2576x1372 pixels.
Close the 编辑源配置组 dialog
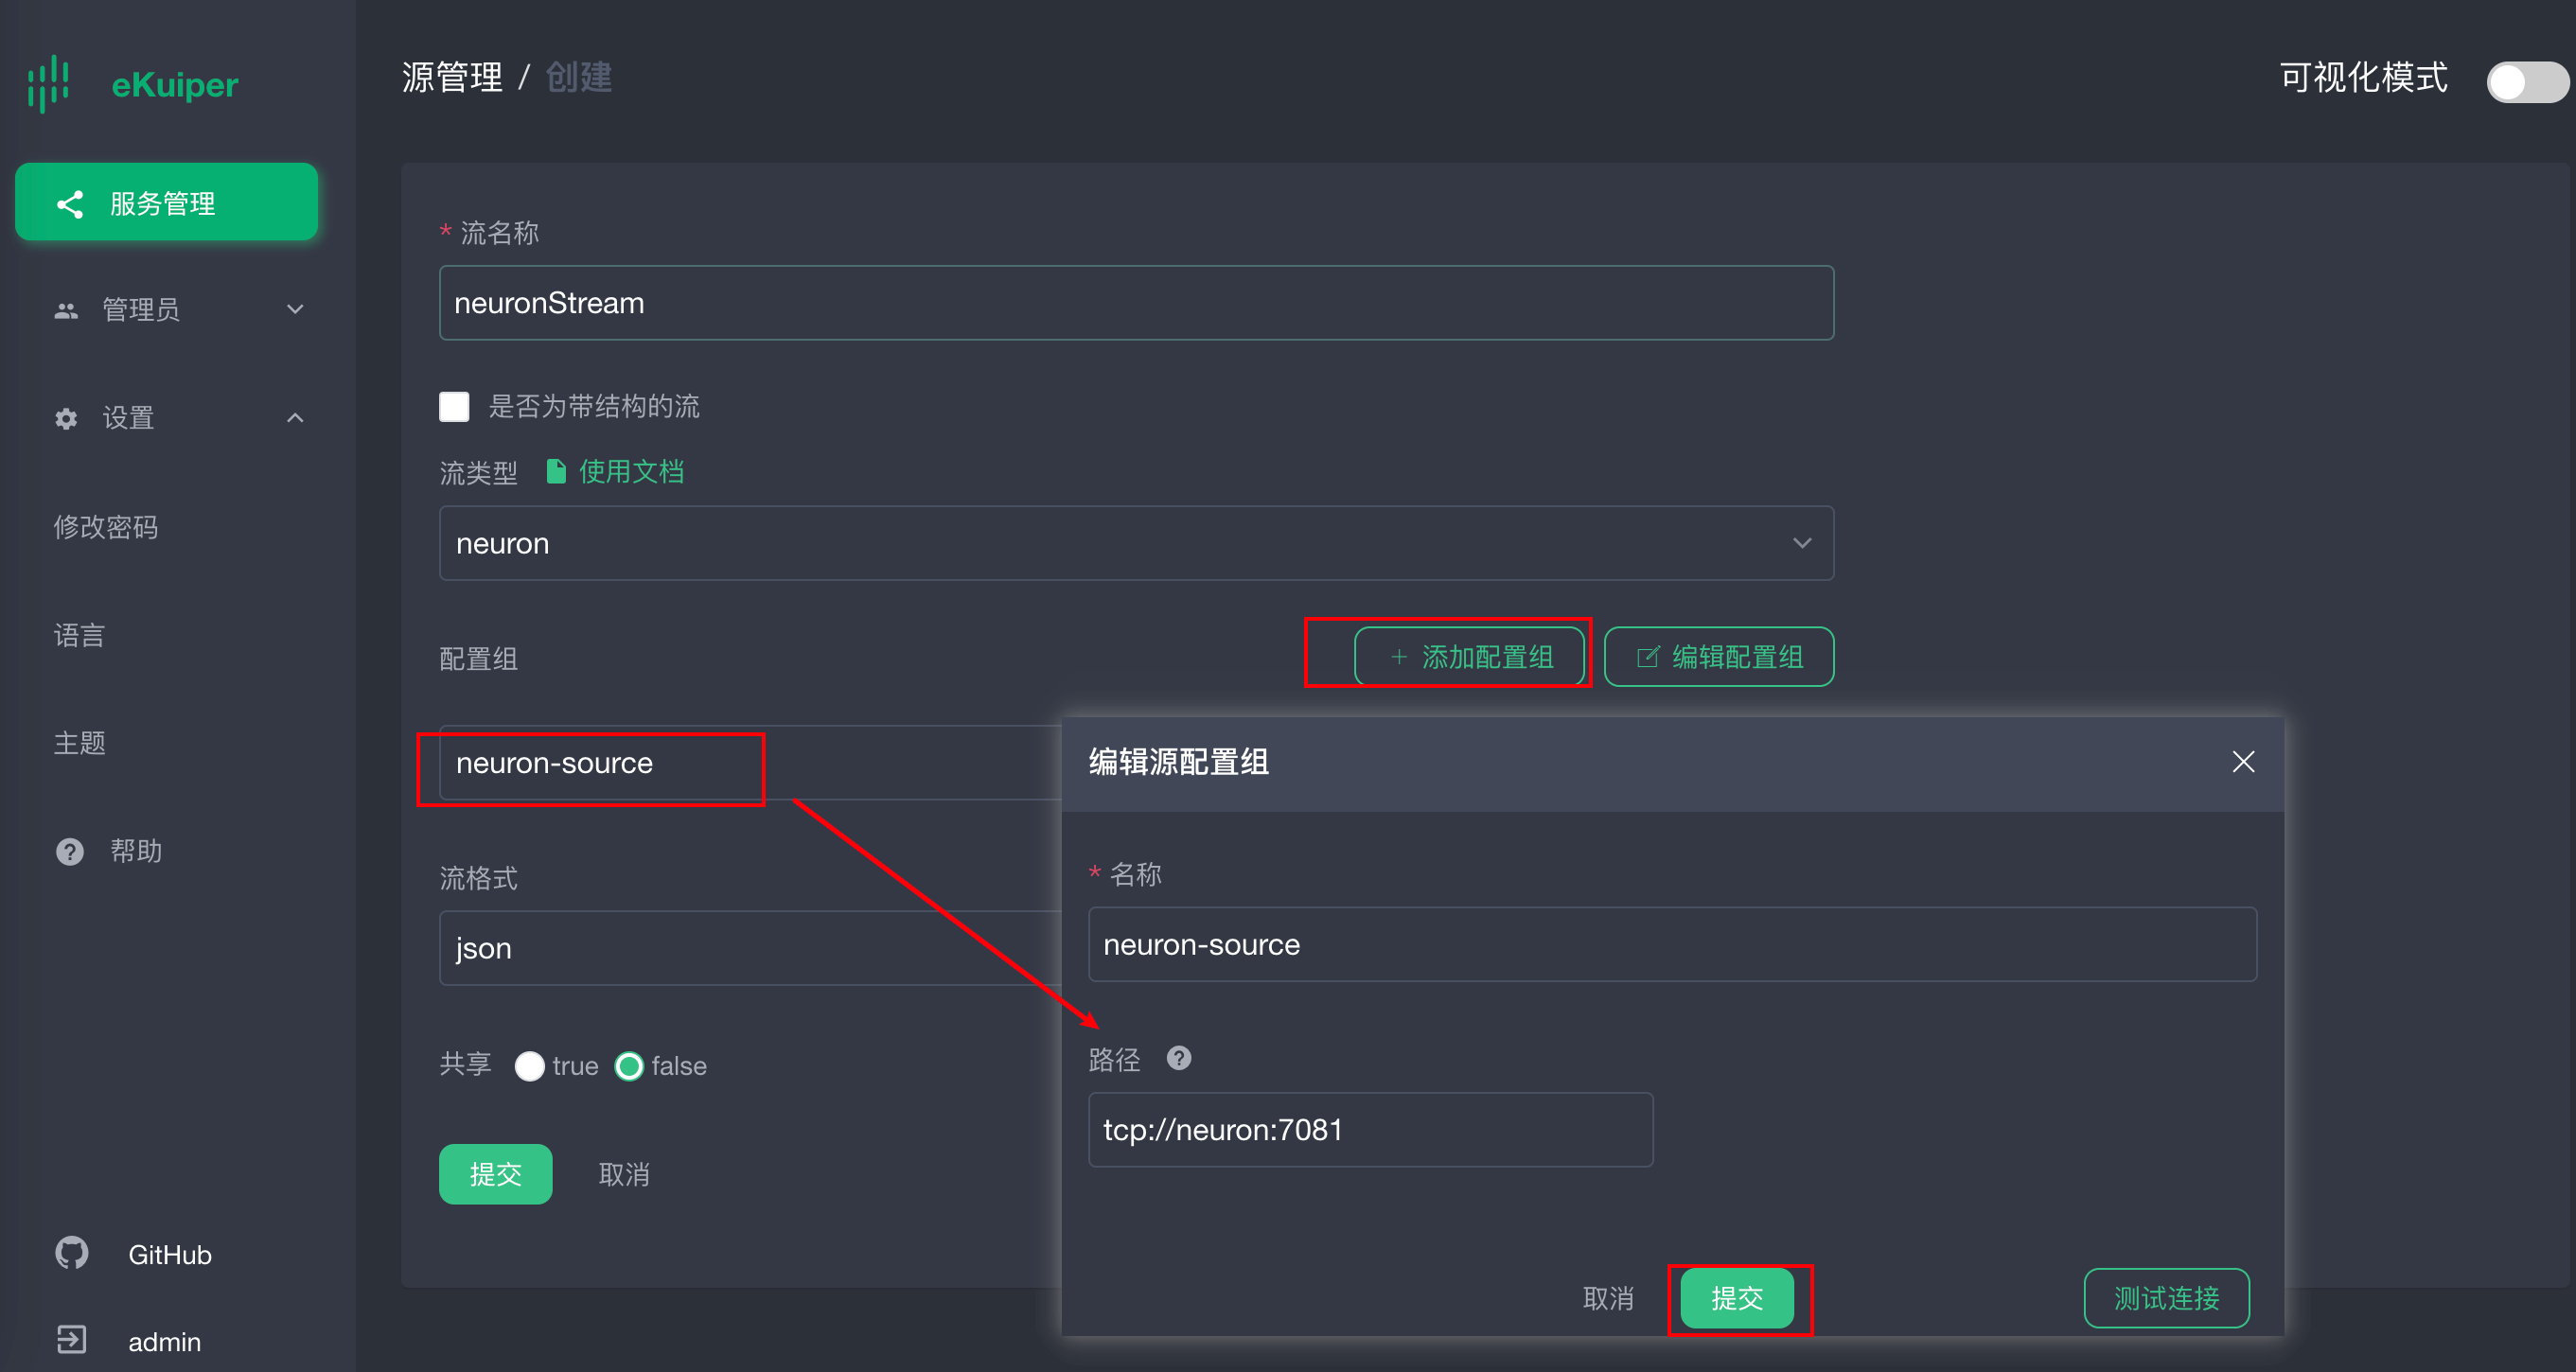(2243, 762)
